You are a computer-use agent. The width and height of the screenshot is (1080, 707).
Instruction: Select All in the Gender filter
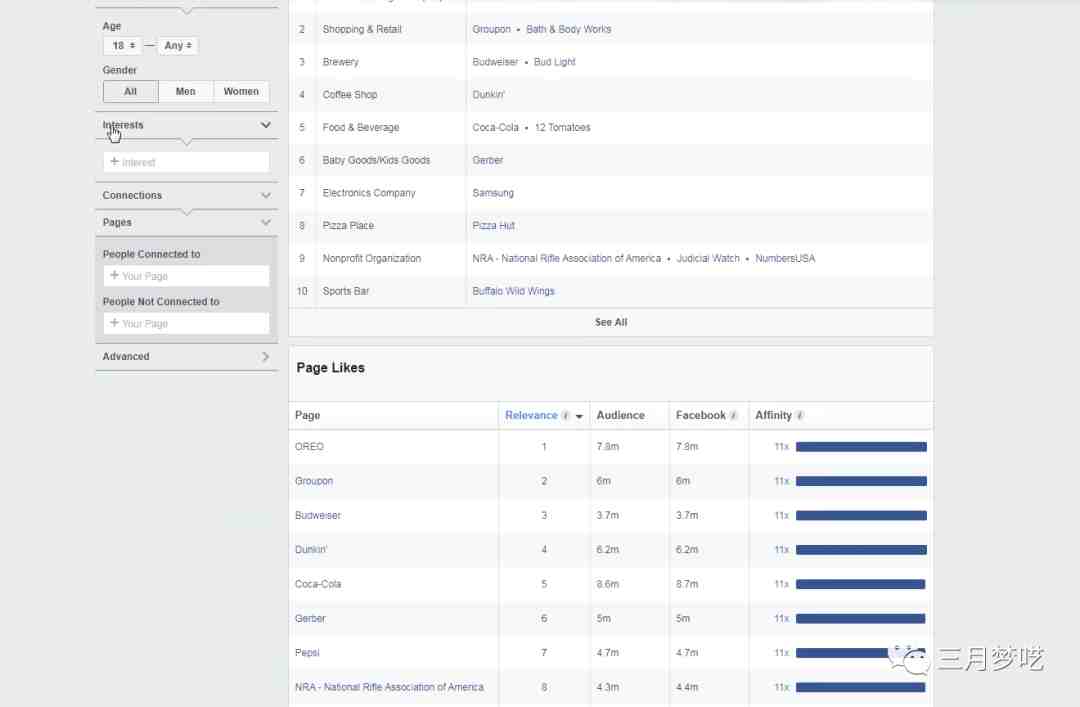(130, 92)
